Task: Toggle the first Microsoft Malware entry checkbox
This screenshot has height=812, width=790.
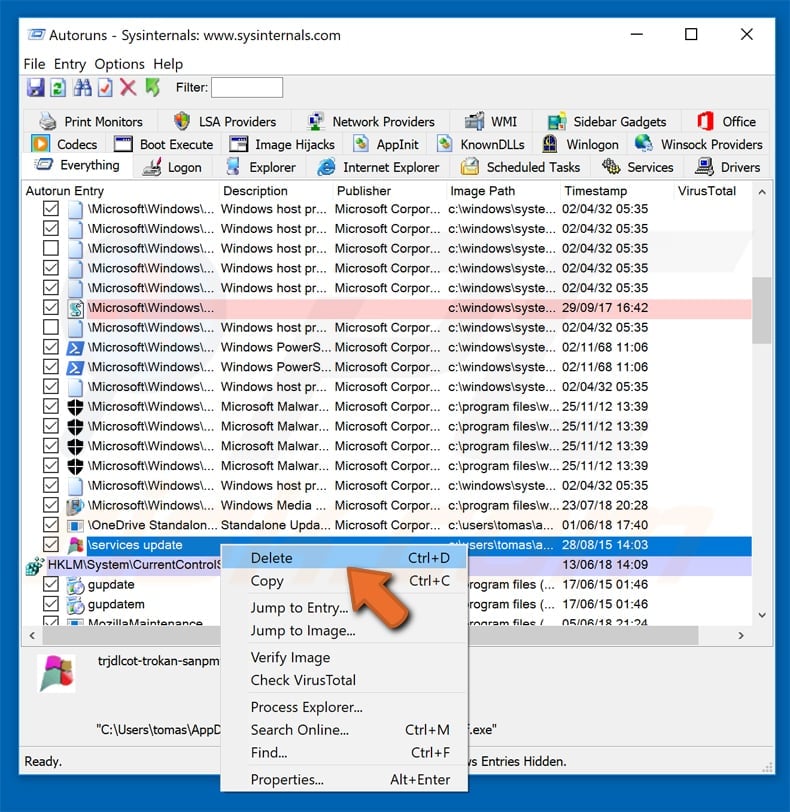Action: point(51,407)
